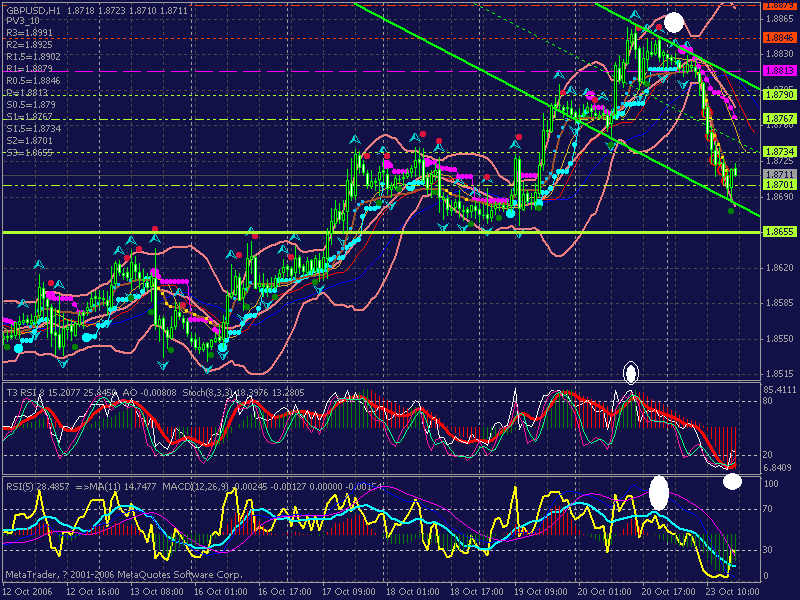Click the green 1.8767 S1 price tag

[x=779, y=119]
